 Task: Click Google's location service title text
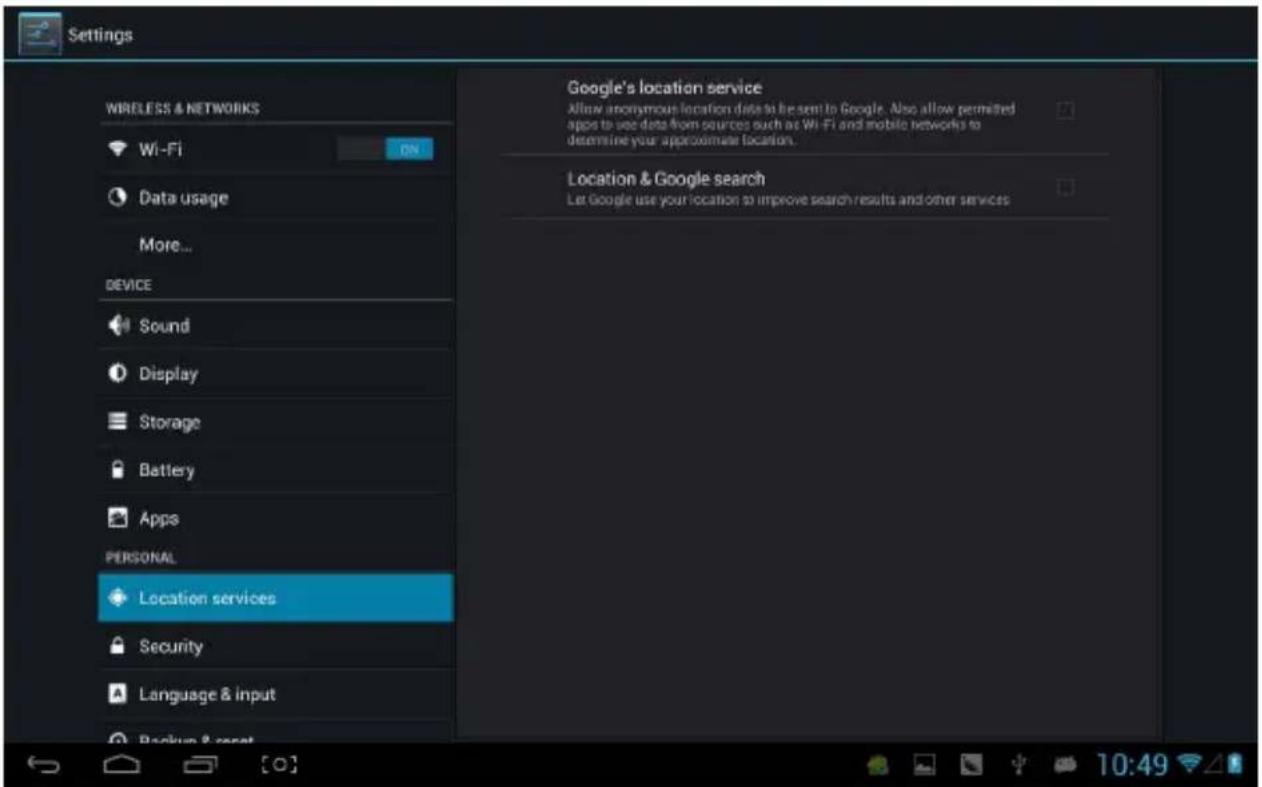click(x=665, y=88)
